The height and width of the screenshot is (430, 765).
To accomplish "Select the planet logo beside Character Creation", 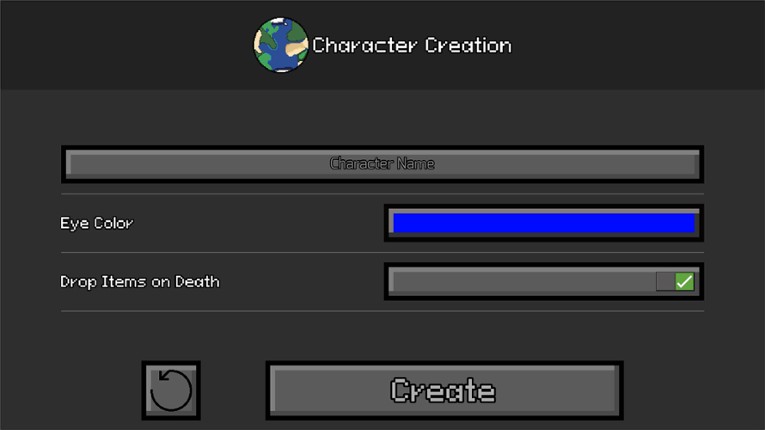I will tap(281, 45).
